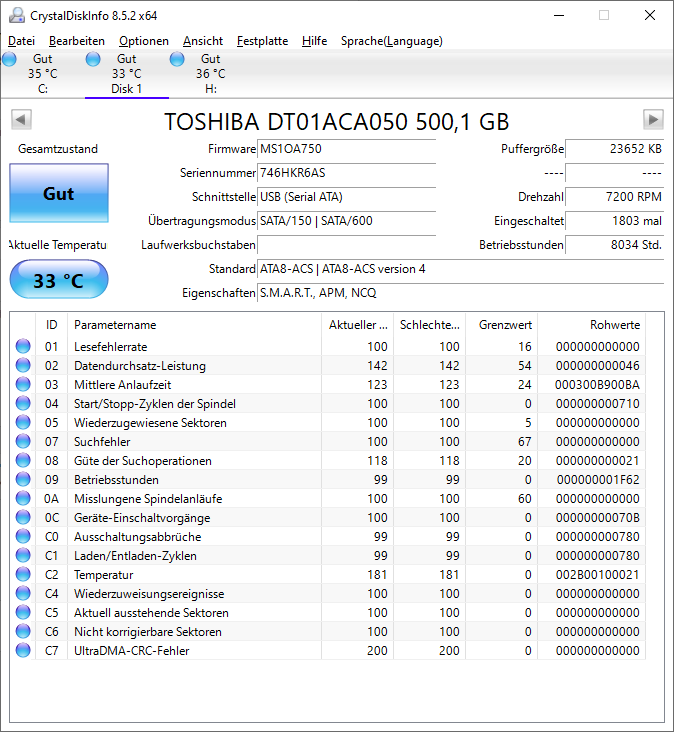
Task: Click the Gesamtzustand label
Action: tap(58, 149)
